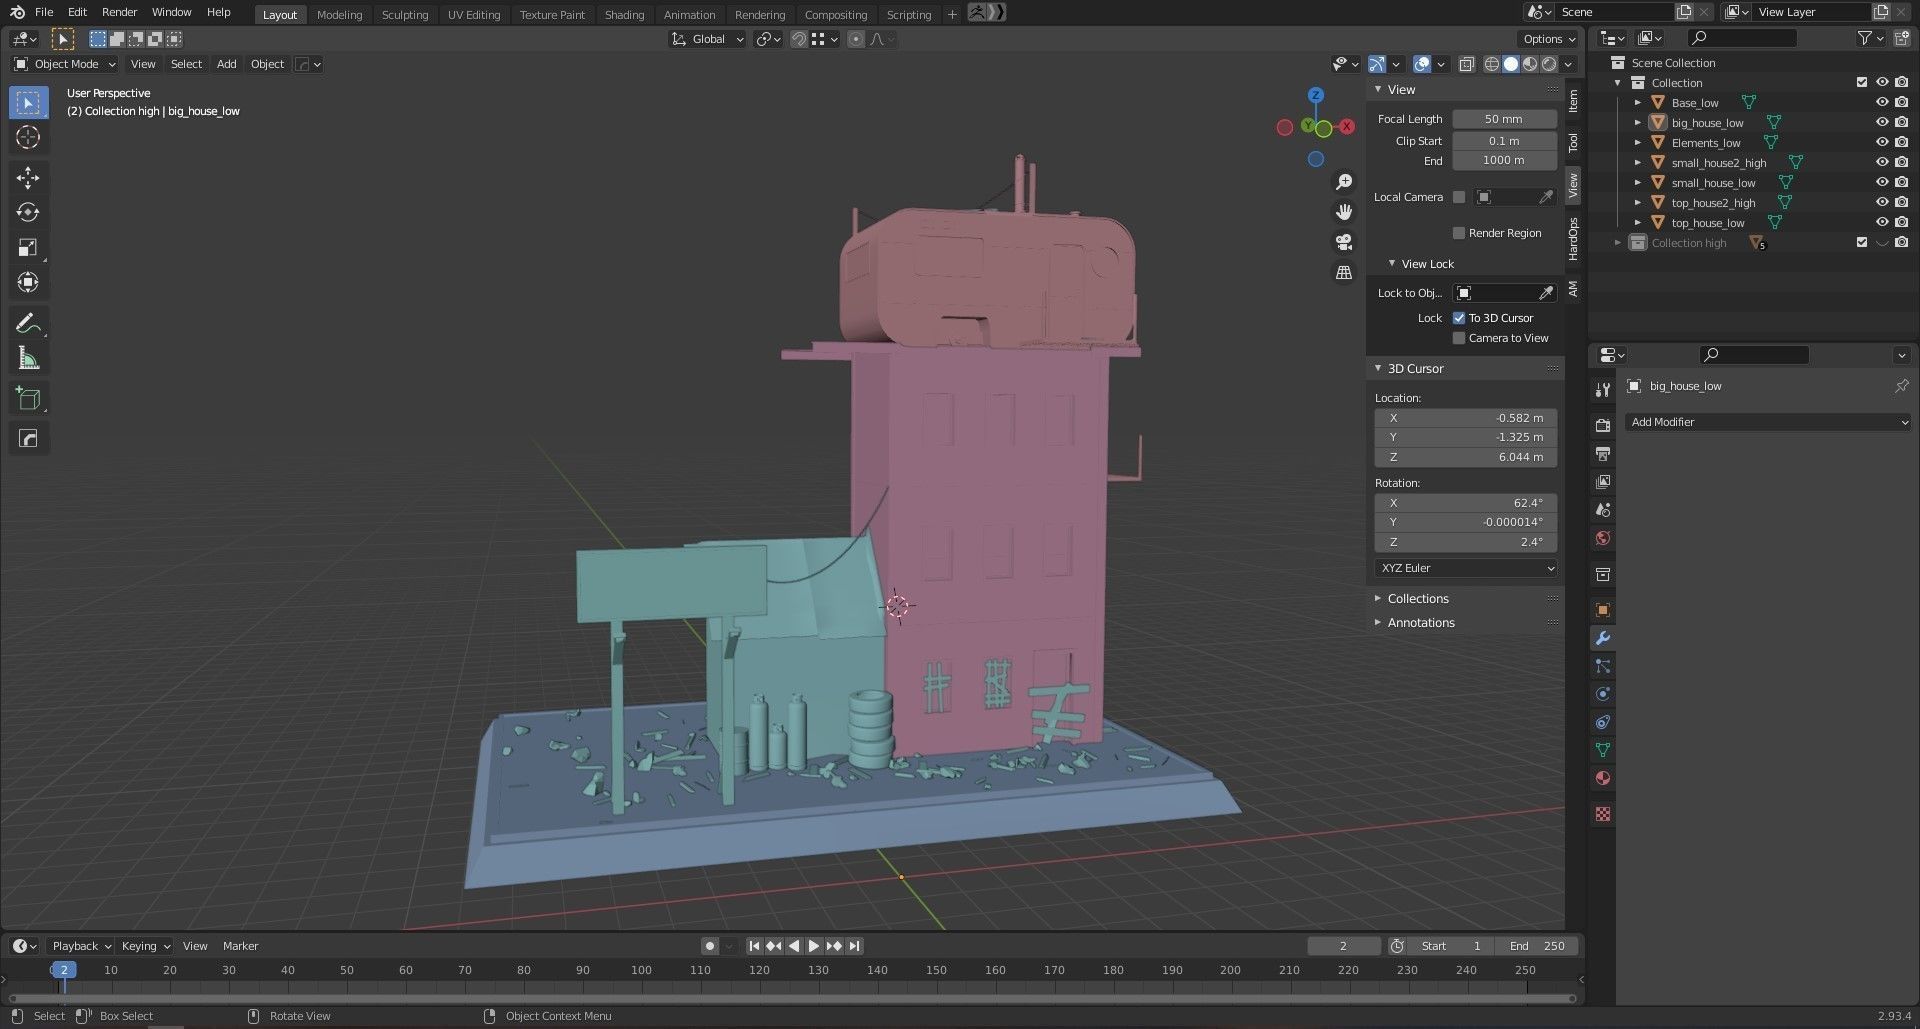Screen dimensions: 1920x1029
Task: Hide Elements_low in viewport
Action: tap(1881, 142)
